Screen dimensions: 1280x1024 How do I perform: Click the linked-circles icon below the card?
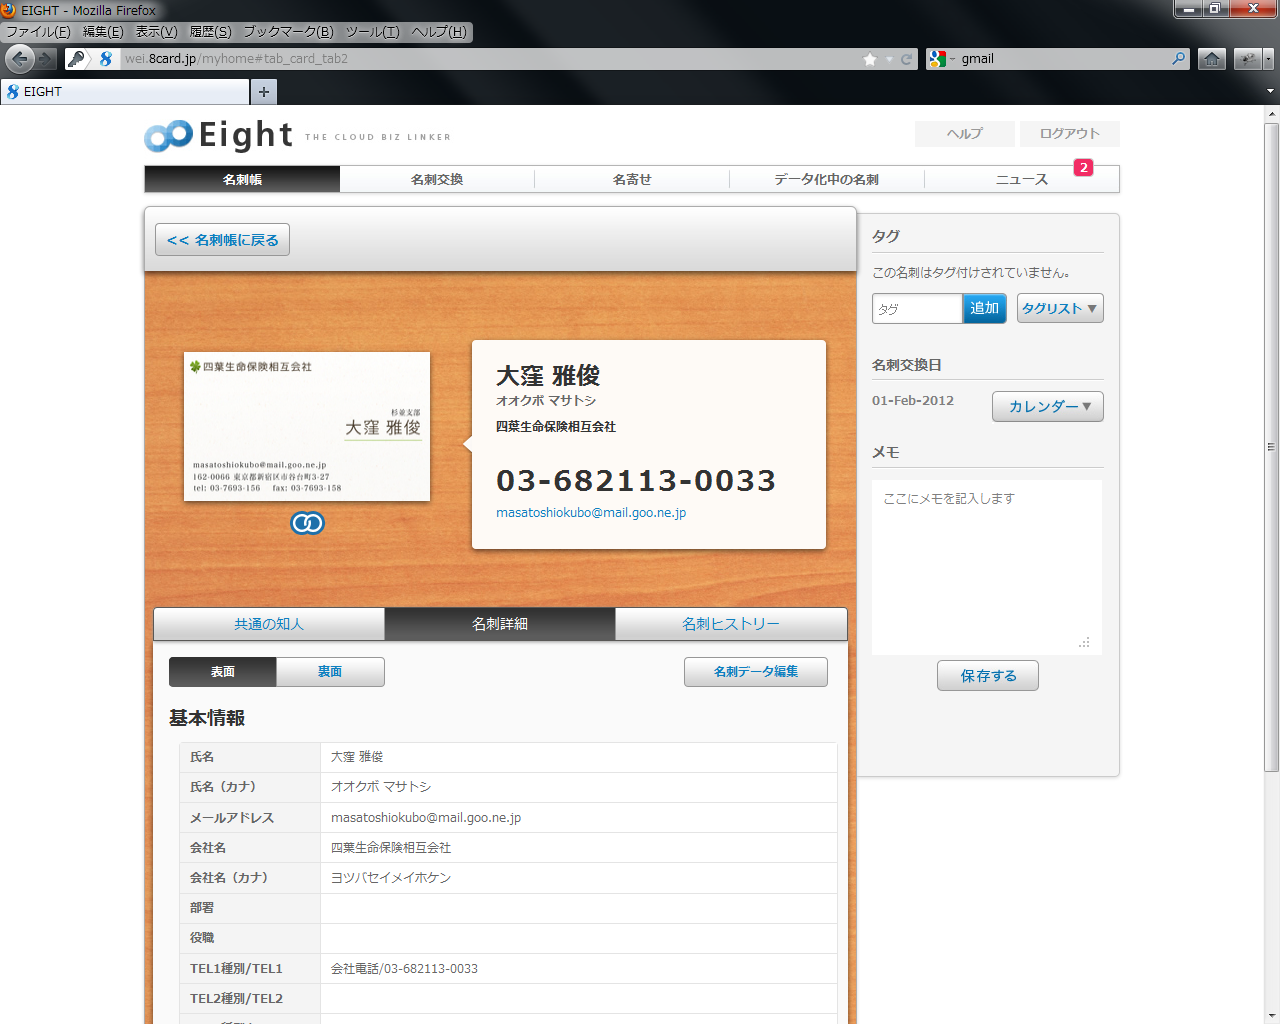coord(307,523)
